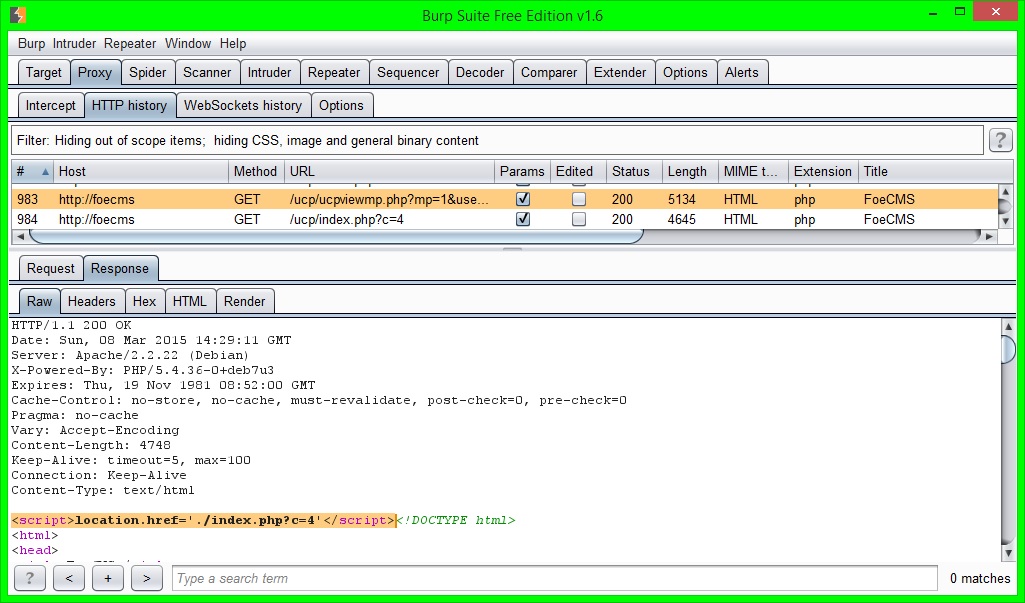Minimize the Burp Suite window
This screenshot has height=603, width=1025.
pyautogui.click(x=933, y=13)
